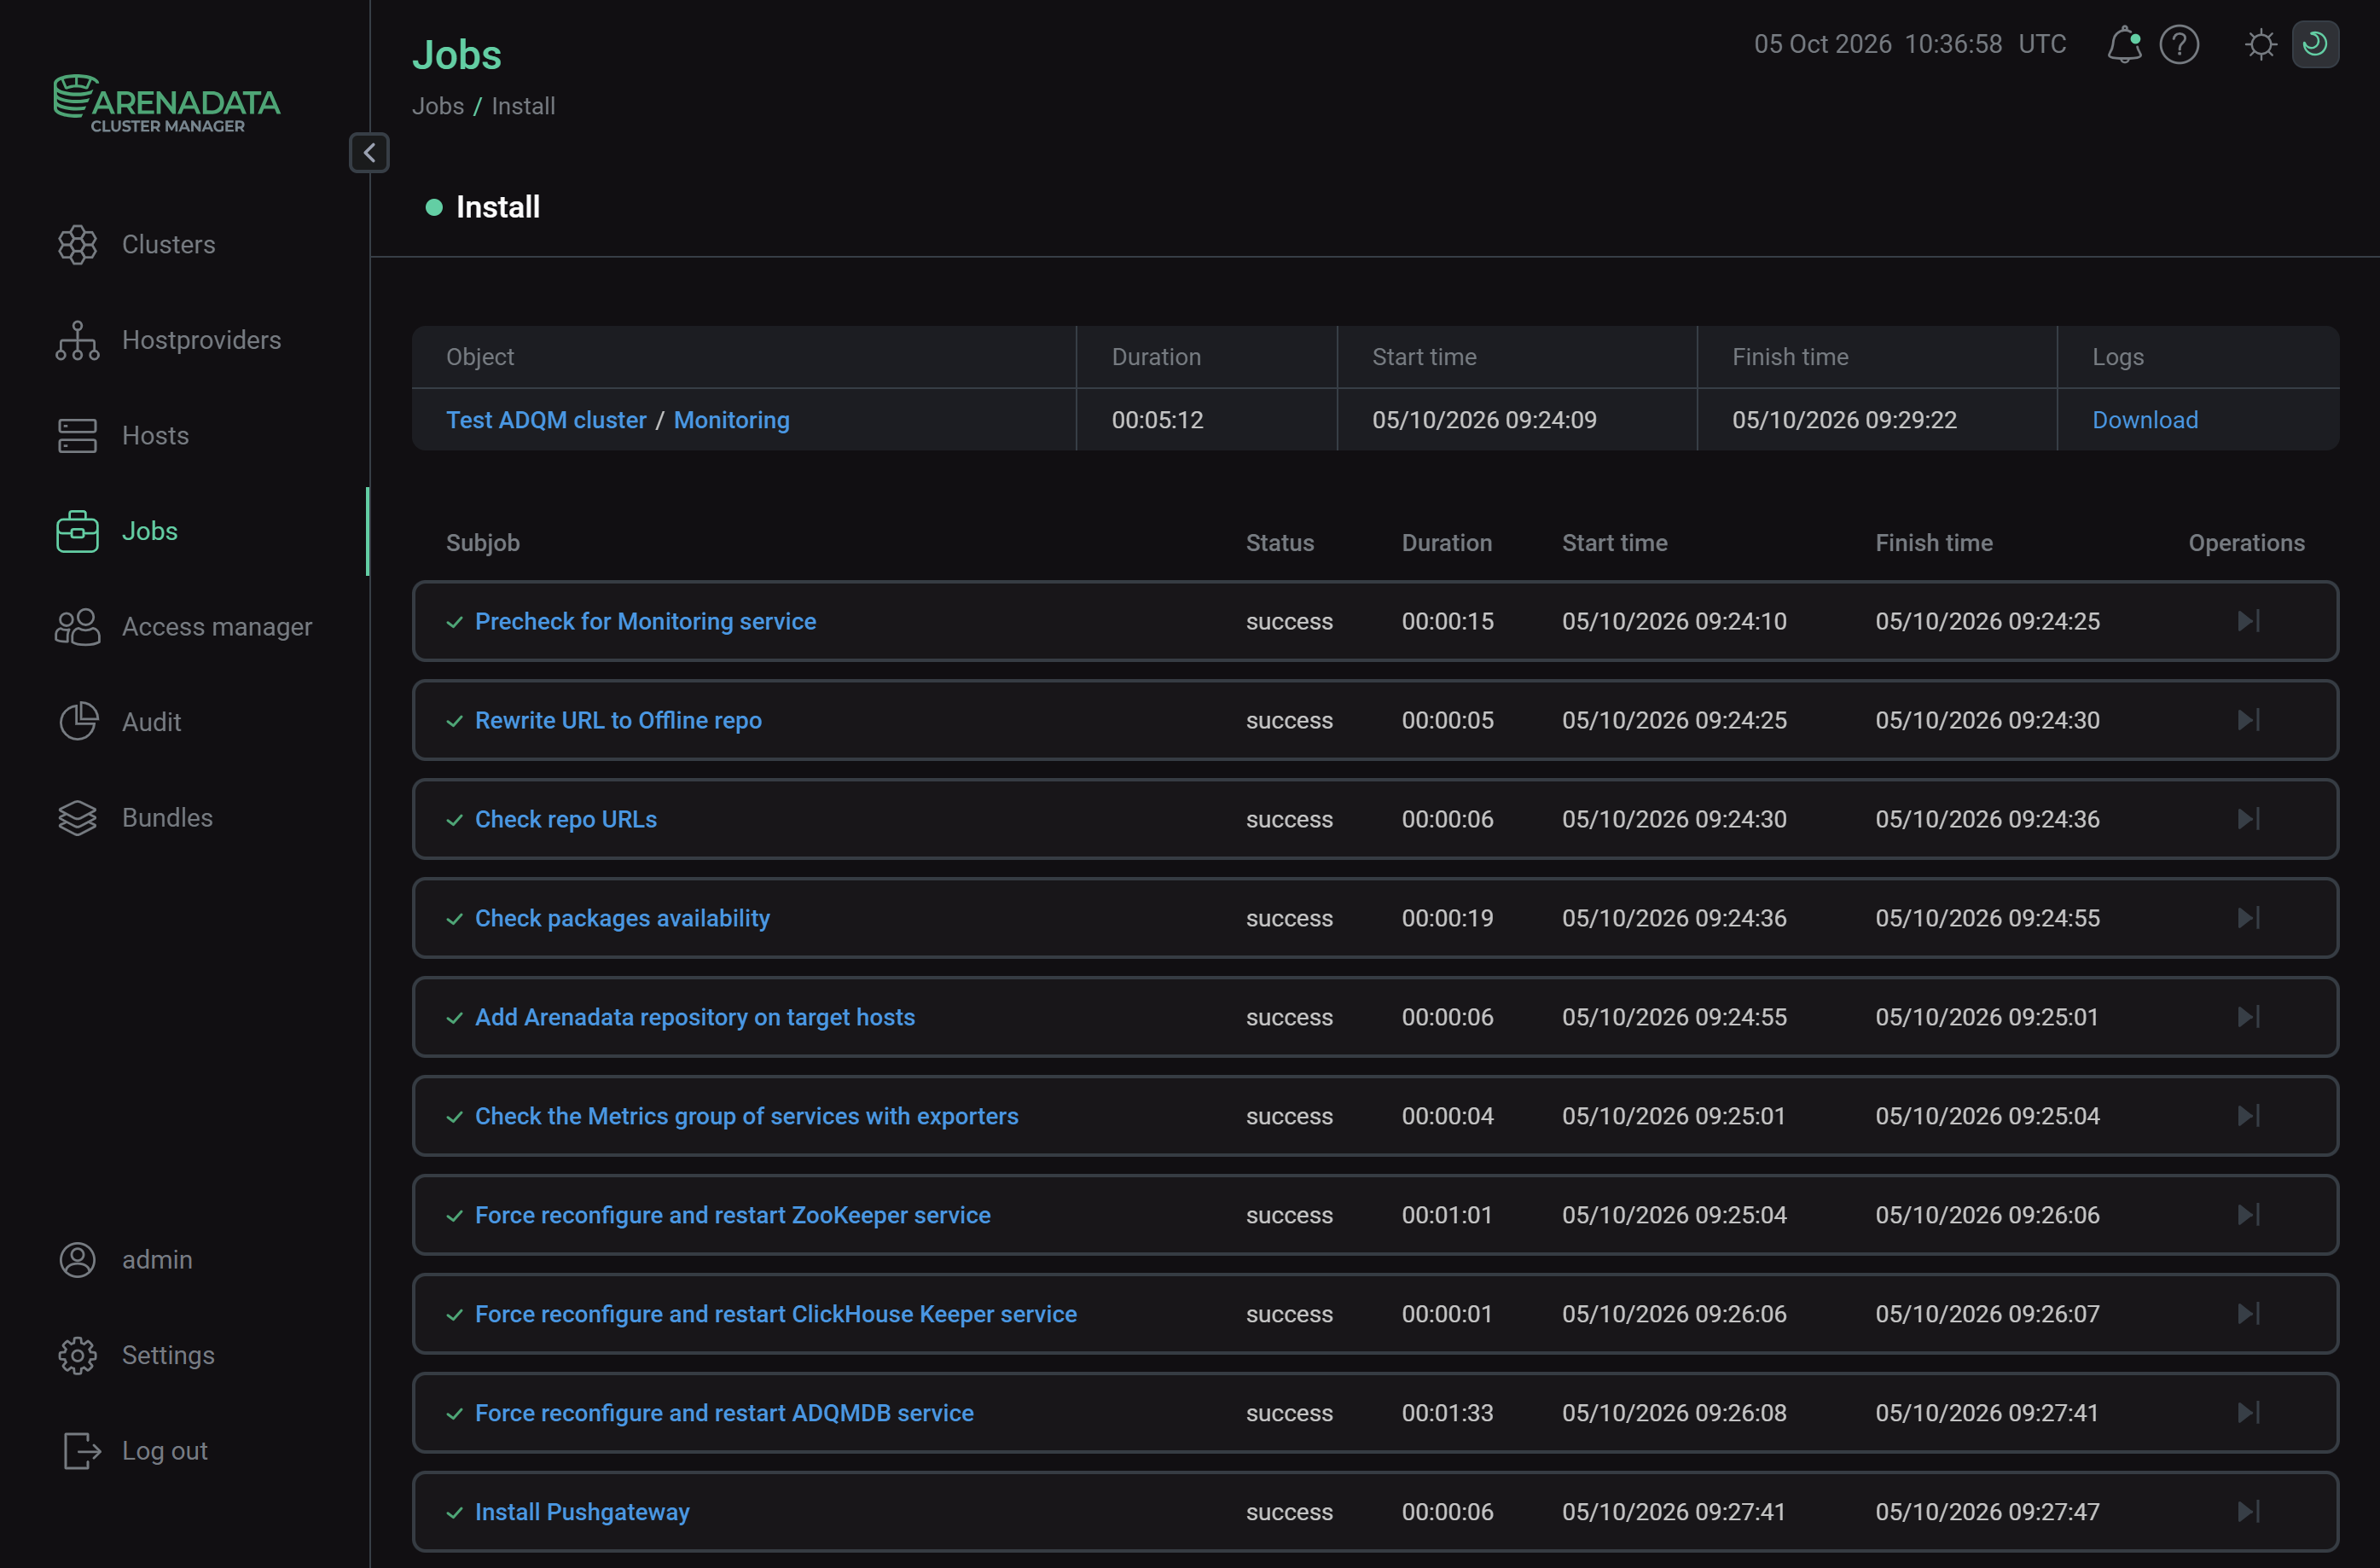The width and height of the screenshot is (2380, 1568).
Task: Open Check packages availability subjob
Action: (622, 918)
